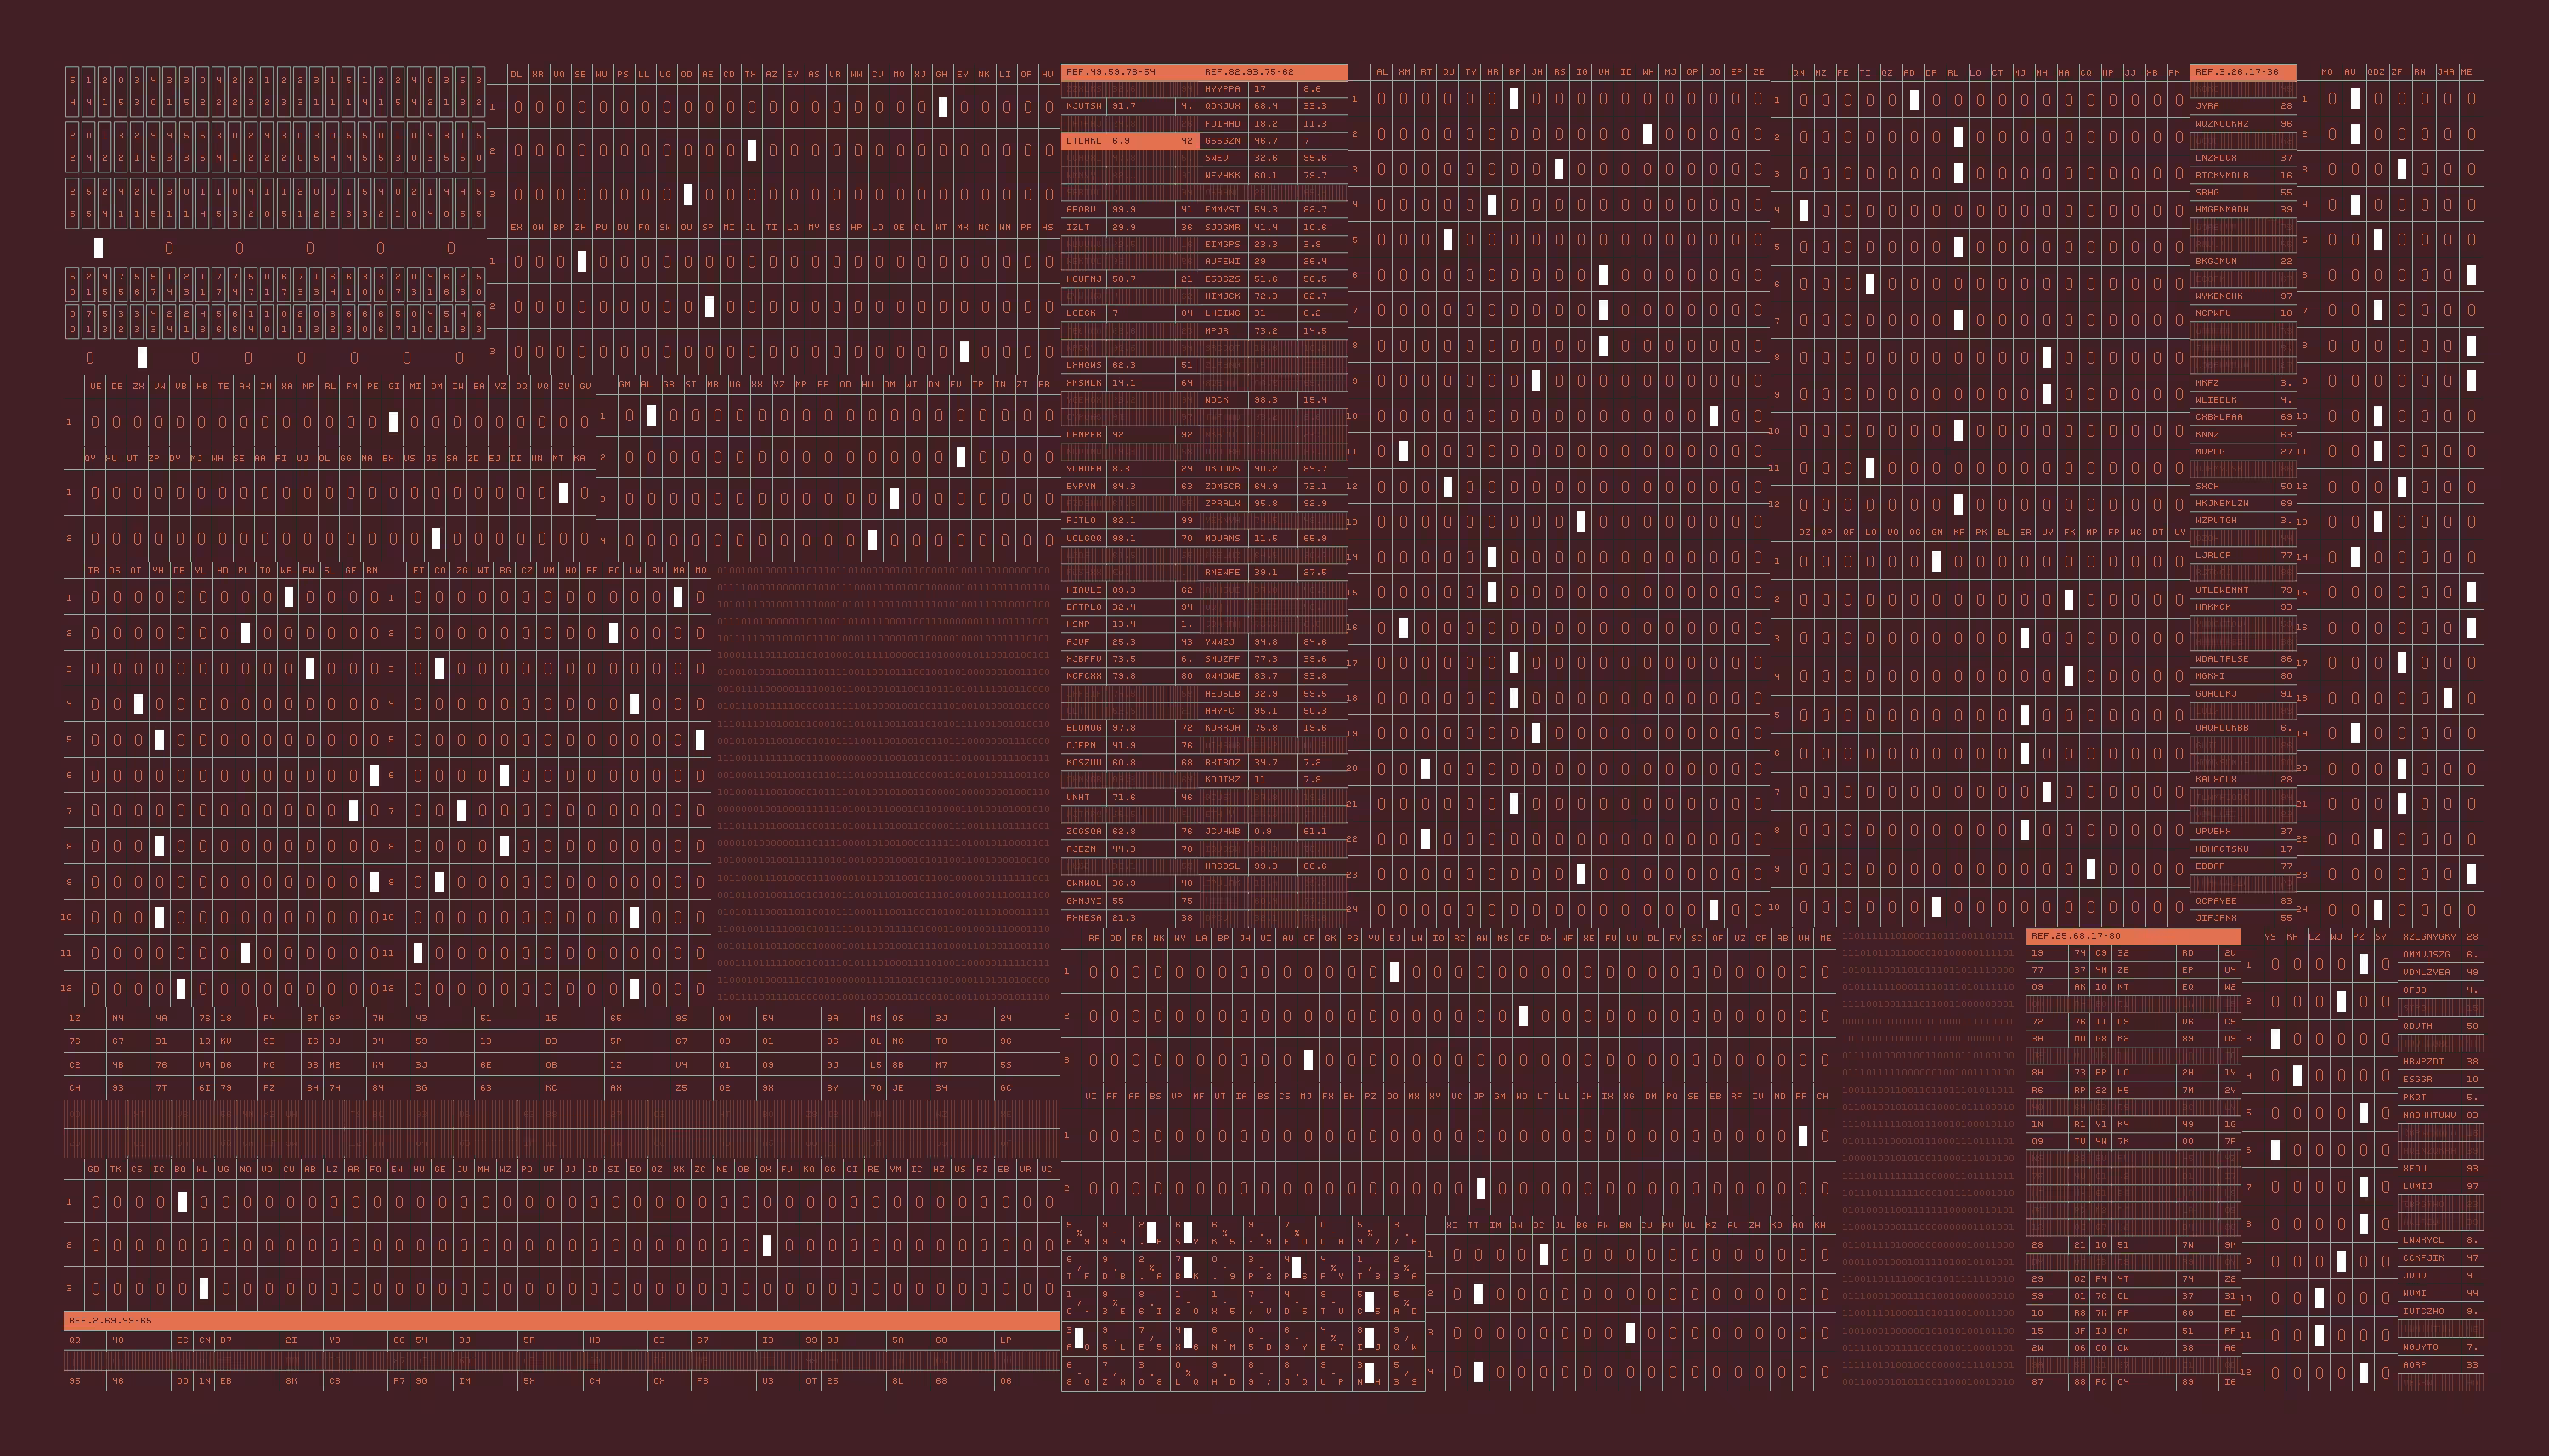Click the FMMYST label
The width and height of the screenshot is (2549, 1456).
coord(1222,210)
